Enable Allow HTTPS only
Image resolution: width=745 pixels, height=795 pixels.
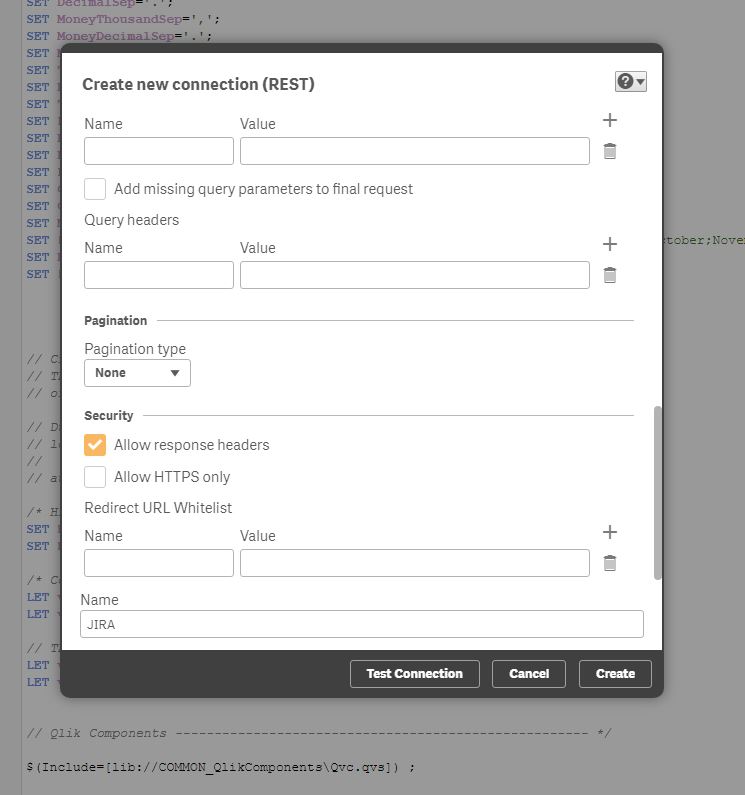[x=95, y=477]
